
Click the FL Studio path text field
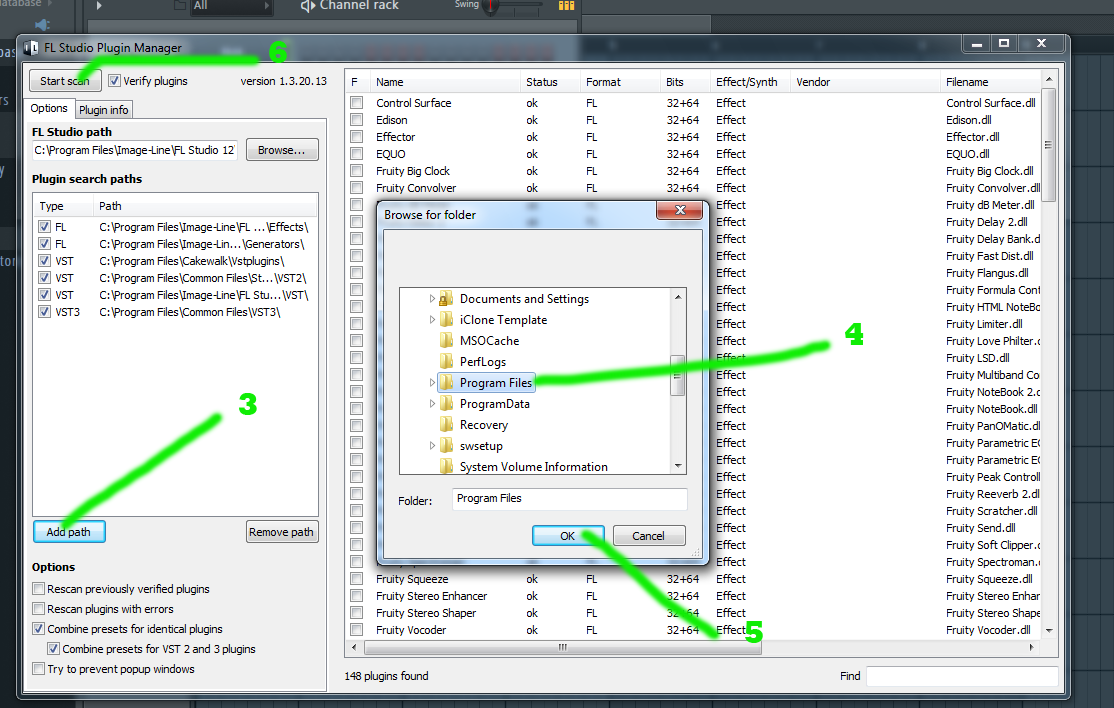(x=135, y=150)
